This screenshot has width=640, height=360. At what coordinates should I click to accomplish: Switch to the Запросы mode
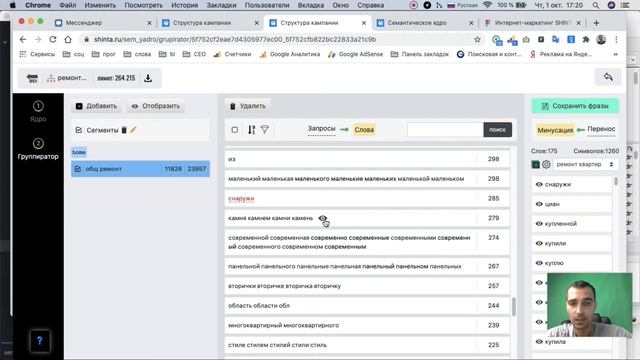coord(322,129)
